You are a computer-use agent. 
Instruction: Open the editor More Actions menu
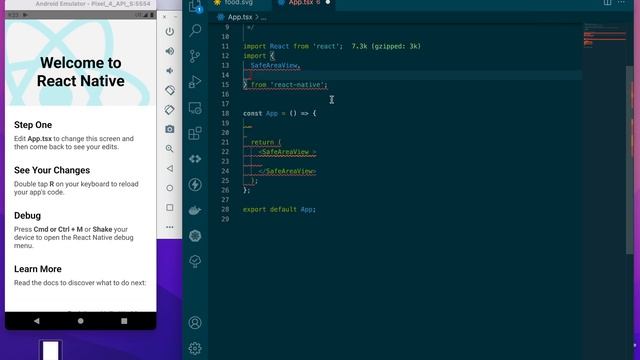(x=621, y=2)
